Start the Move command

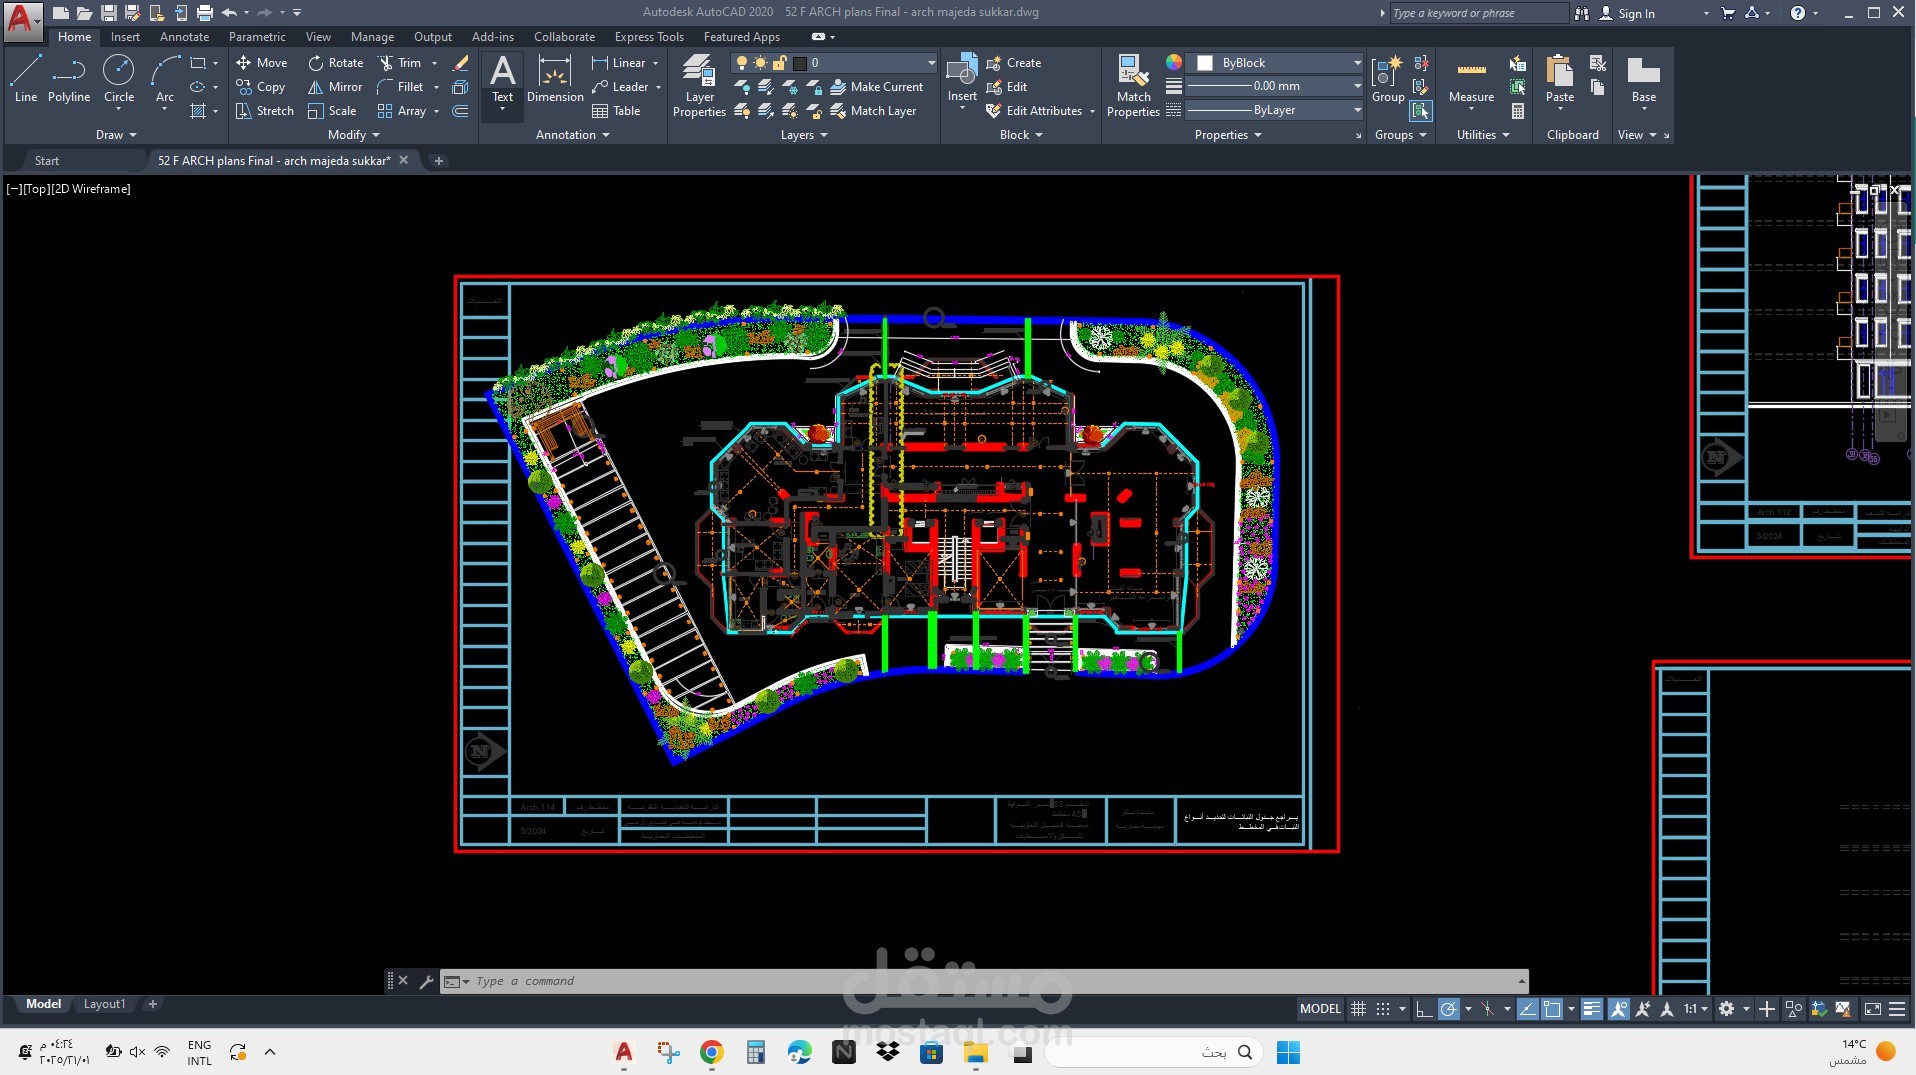(x=261, y=62)
